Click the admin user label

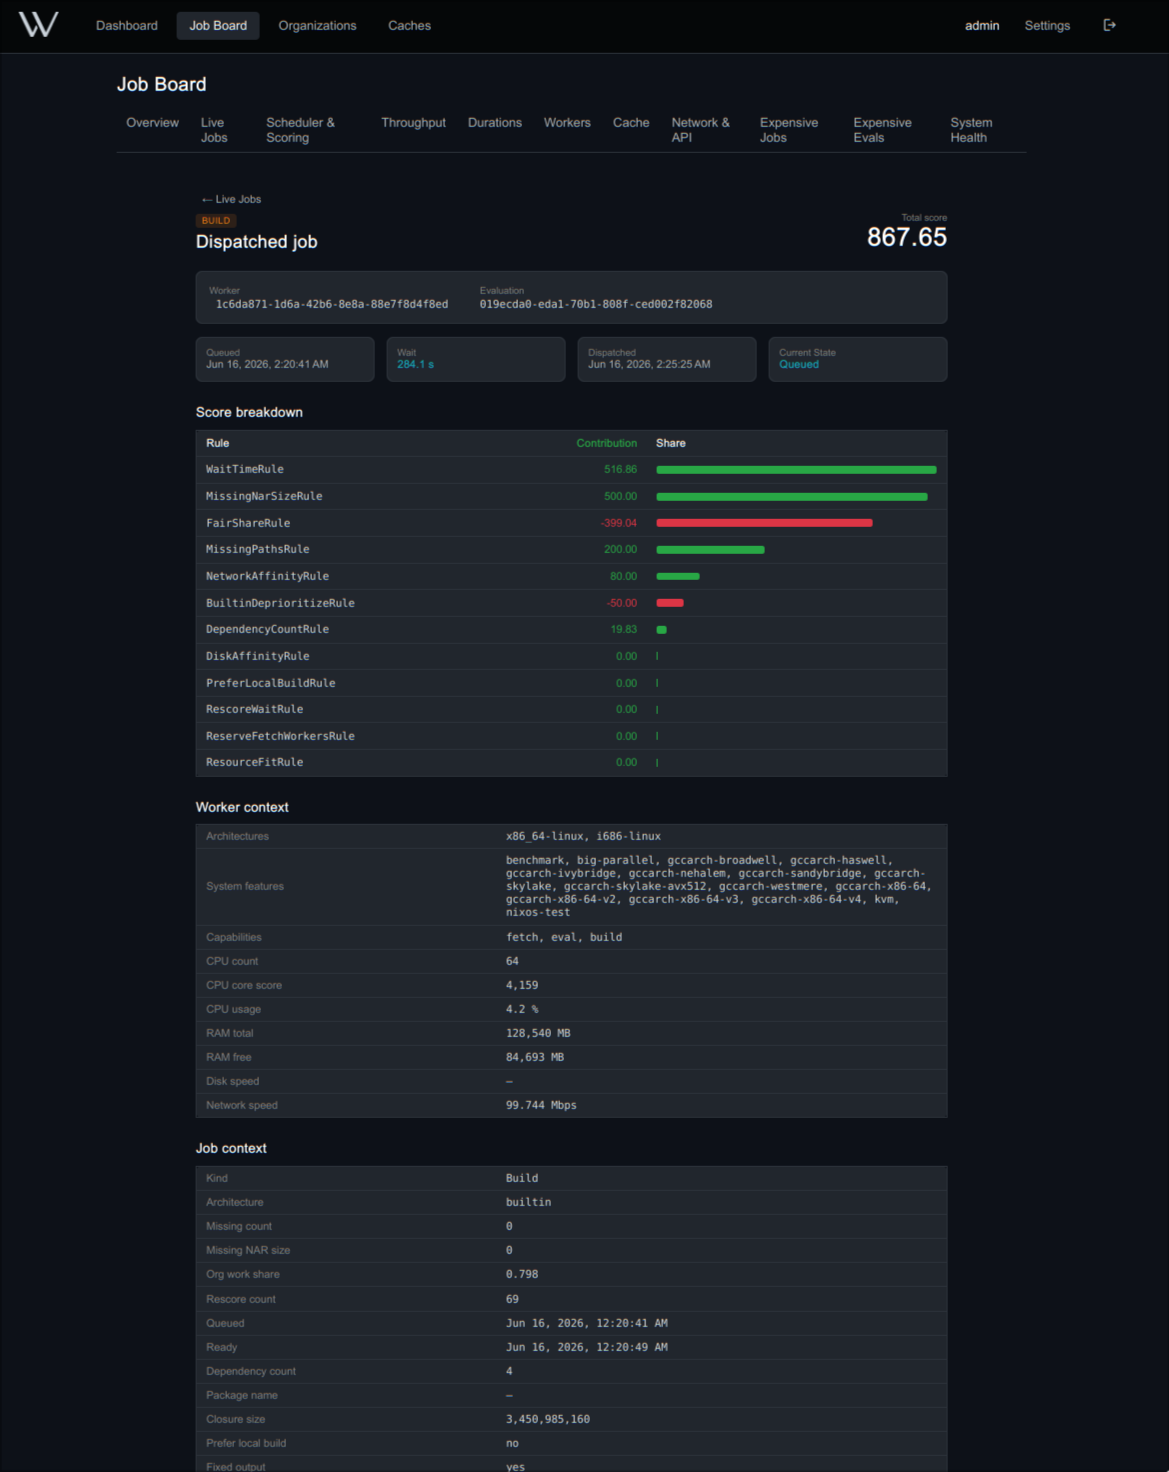(x=982, y=26)
